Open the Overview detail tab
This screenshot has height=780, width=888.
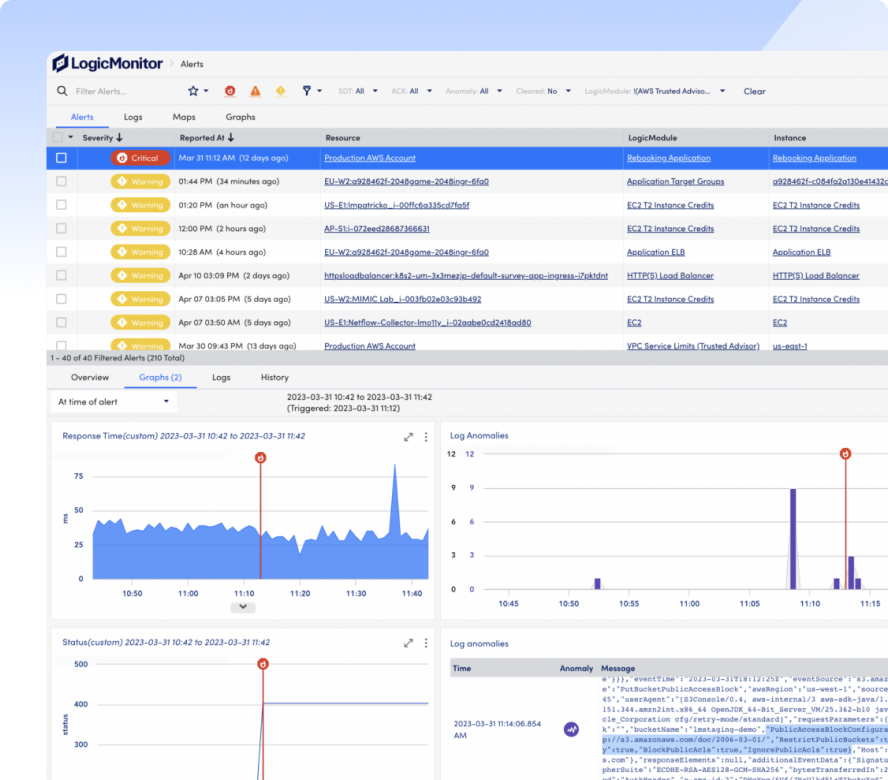pyautogui.click(x=90, y=377)
